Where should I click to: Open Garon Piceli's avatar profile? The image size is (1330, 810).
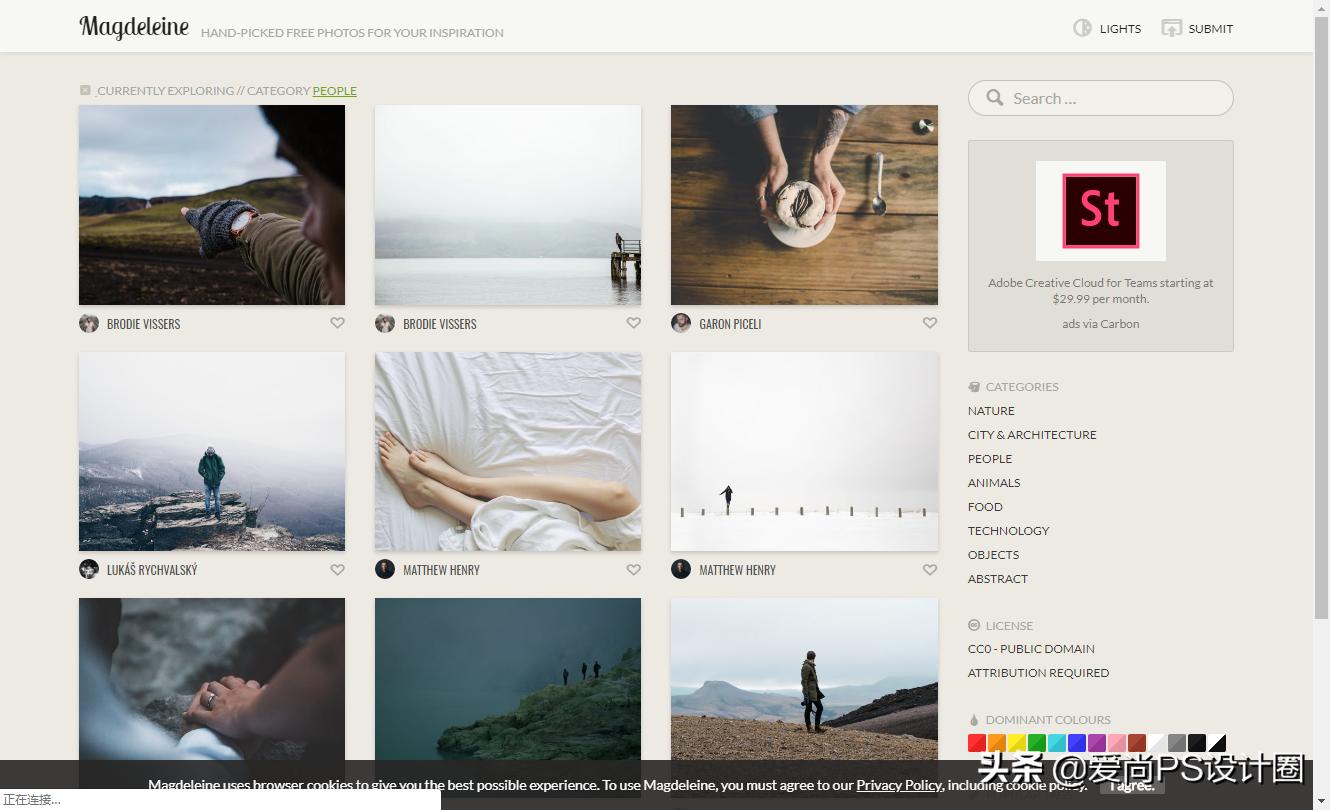(681, 323)
